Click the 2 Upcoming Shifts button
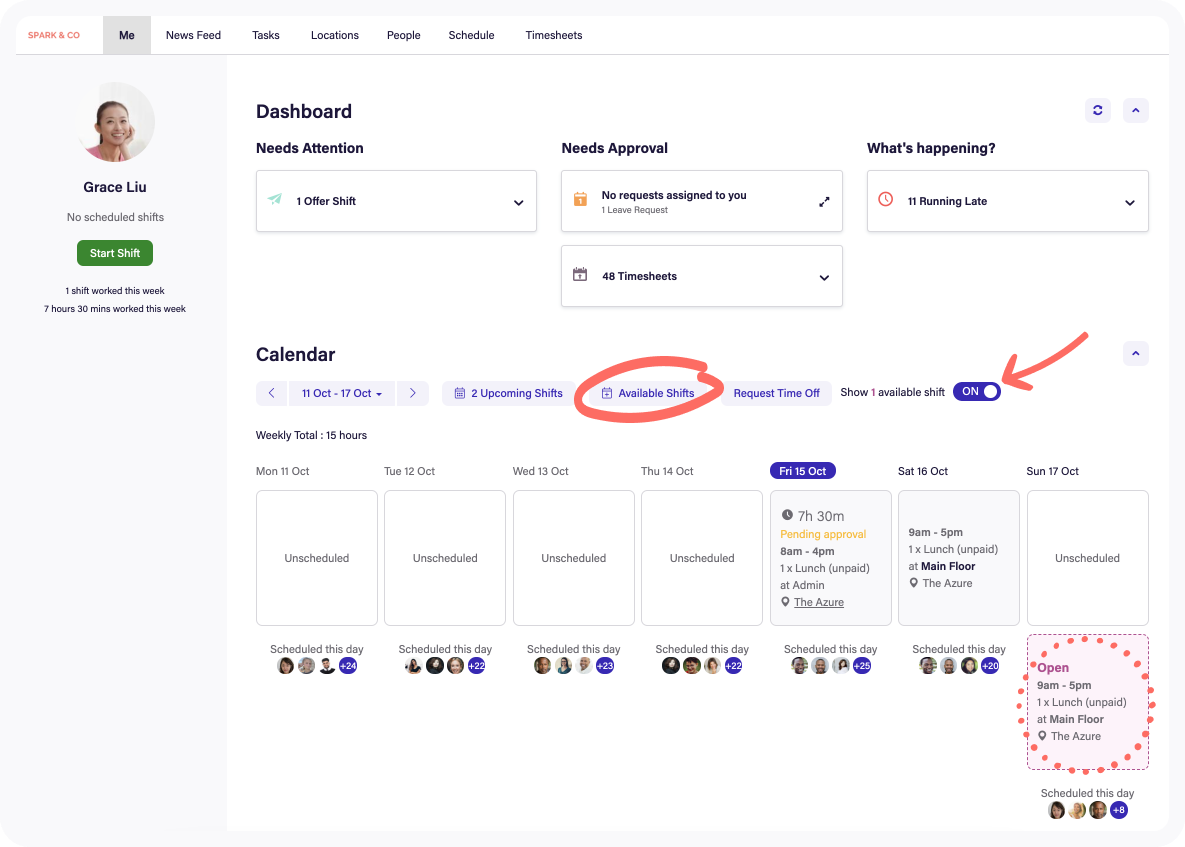Image resolution: width=1185 pixels, height=847 pixels. pyautogui.click(x=509, y=393)
